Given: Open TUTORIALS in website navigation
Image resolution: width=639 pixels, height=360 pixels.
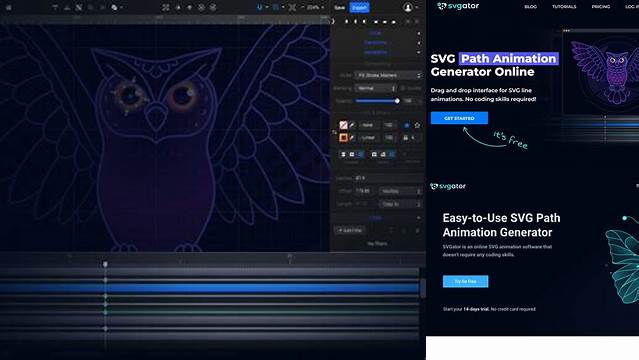Looking at the screenshot, I should click(564, 7).
